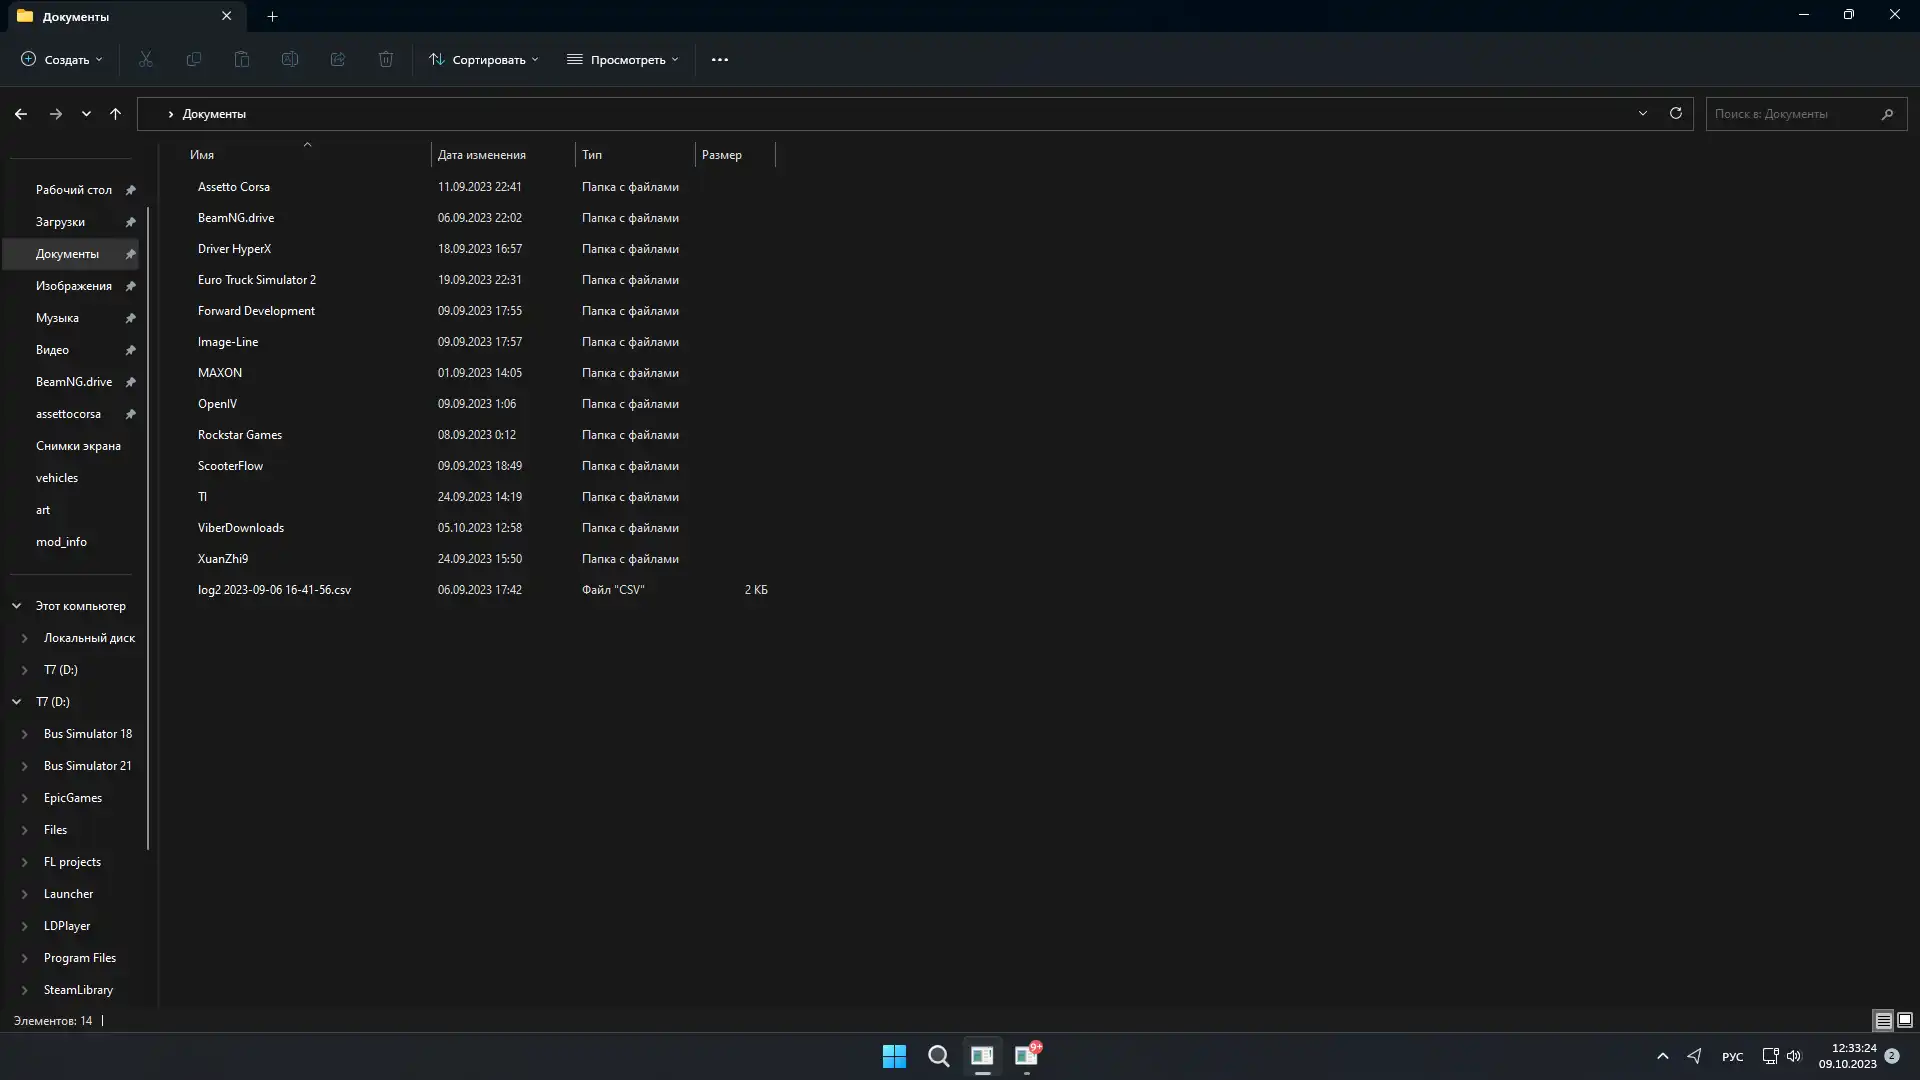
Task: Click the Windows taskbar Start button
Action: [893, 1055]
